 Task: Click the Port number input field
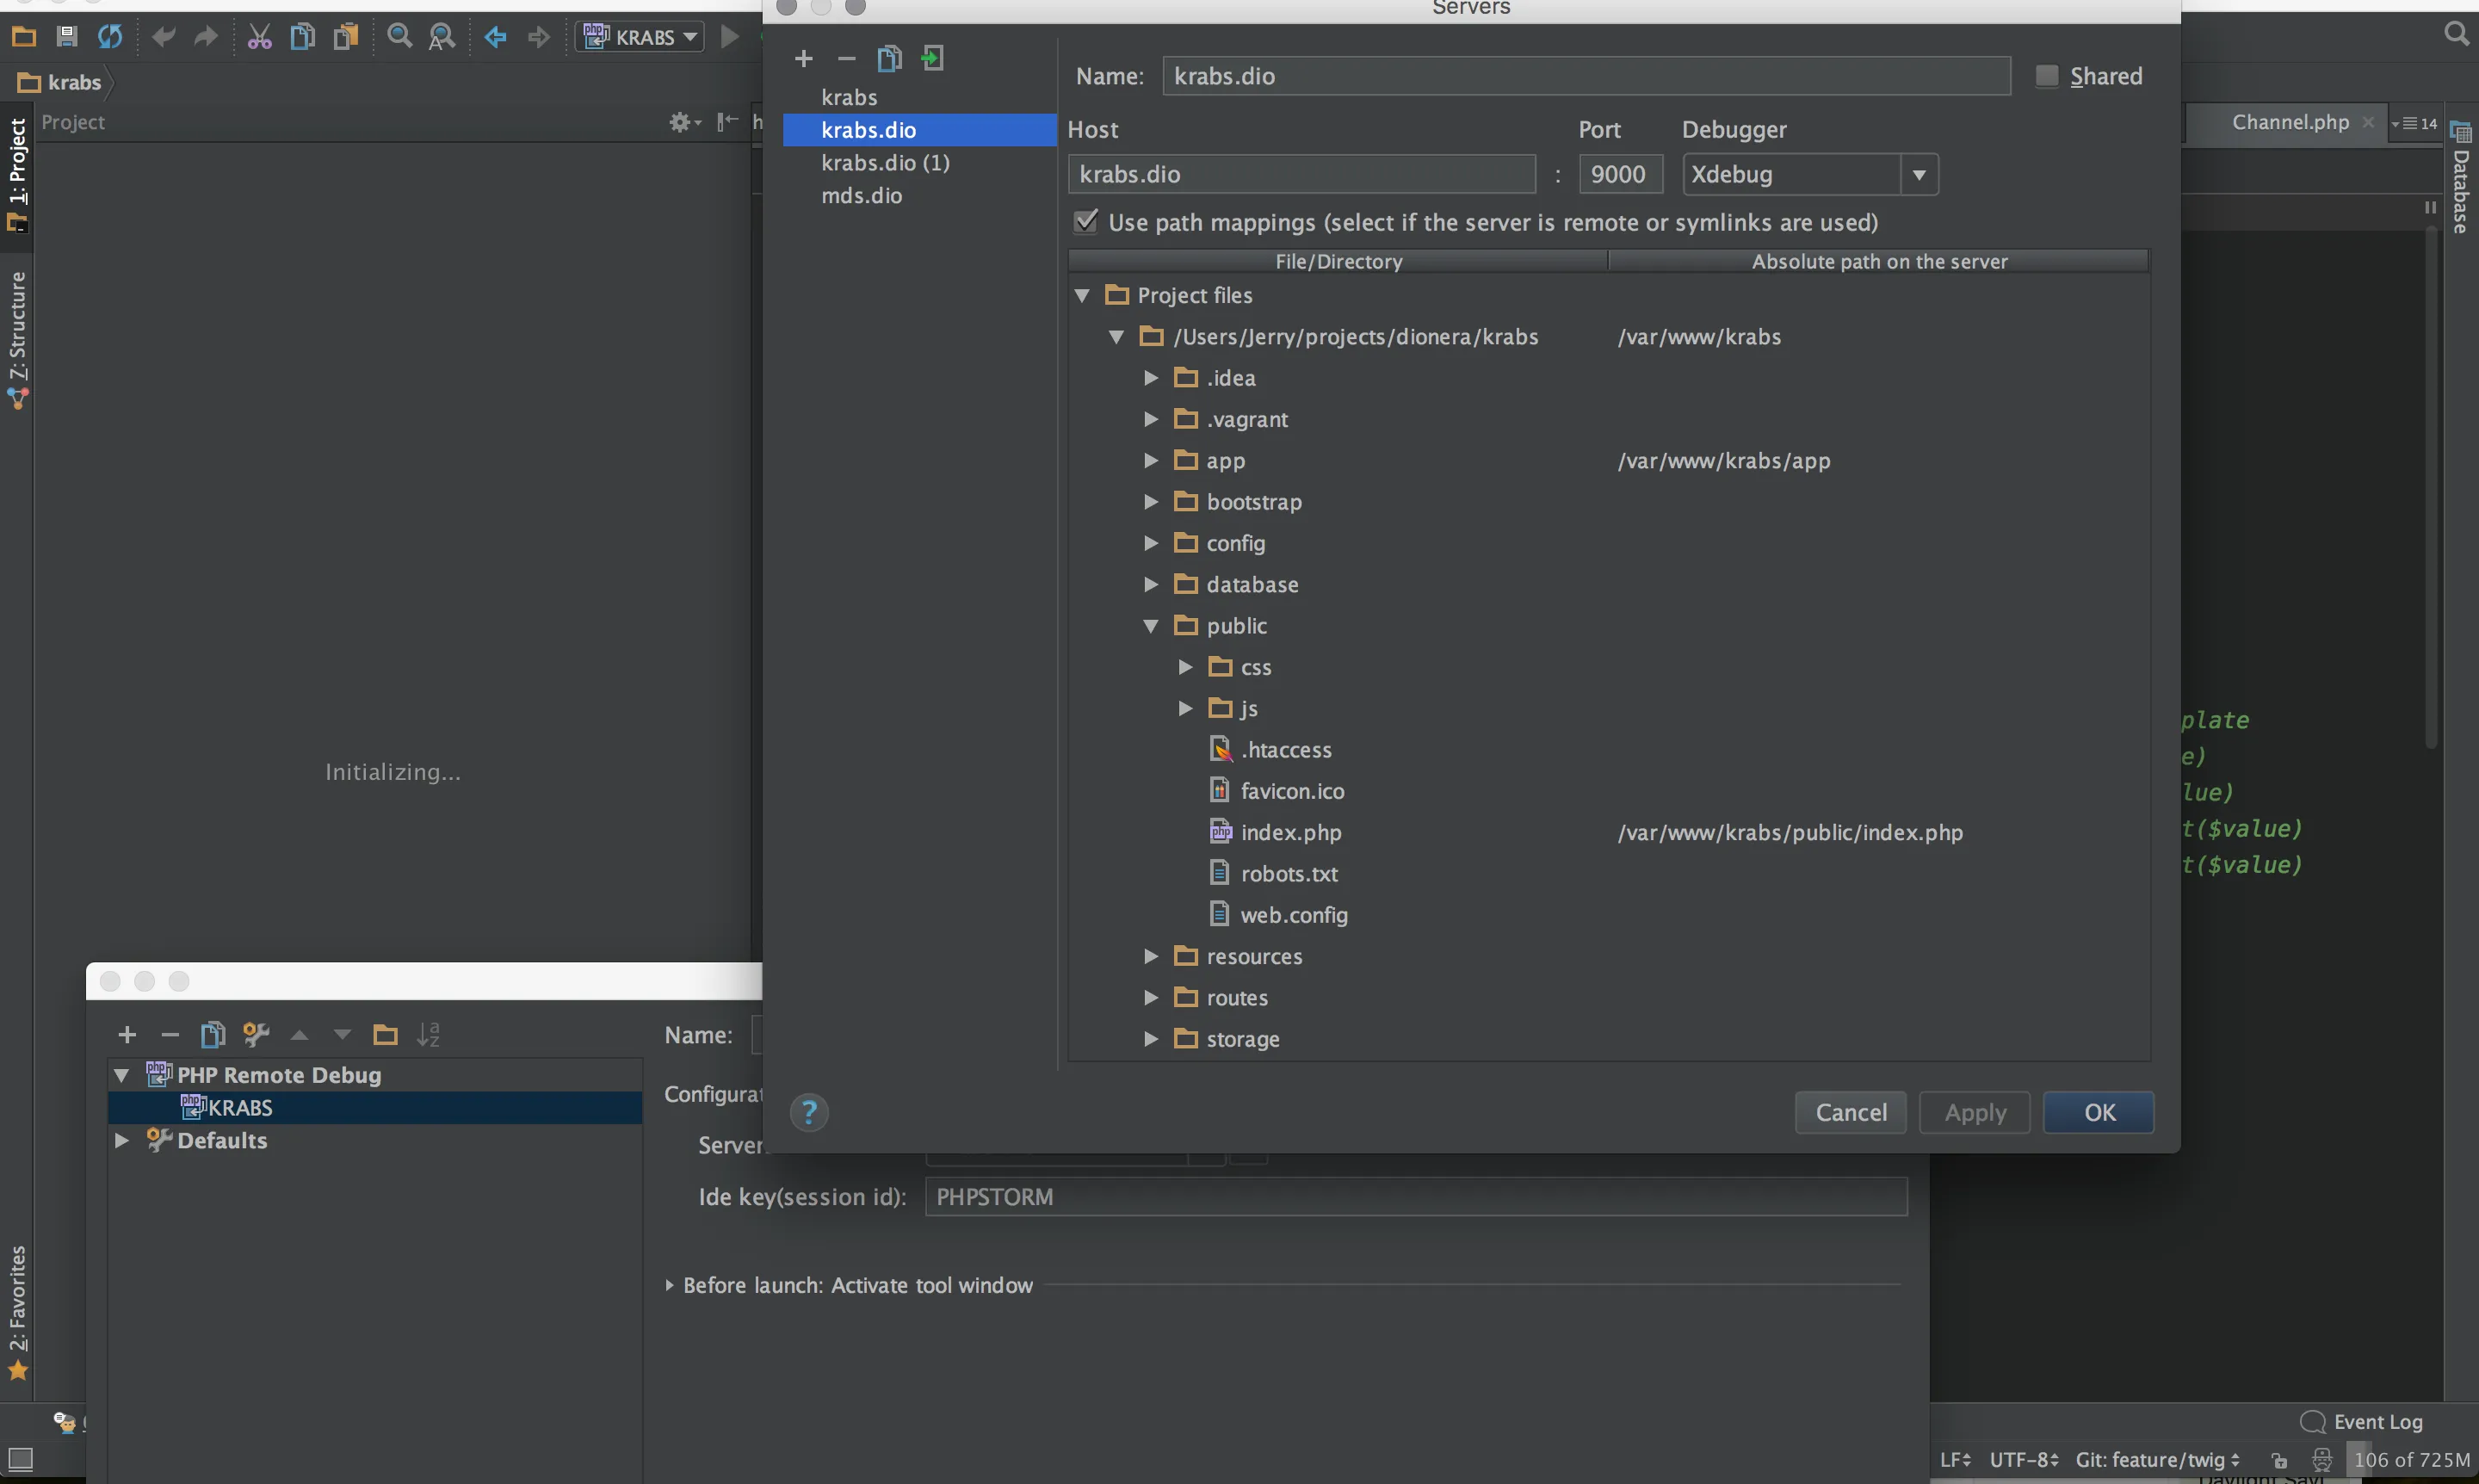[x=1619, y=175]
